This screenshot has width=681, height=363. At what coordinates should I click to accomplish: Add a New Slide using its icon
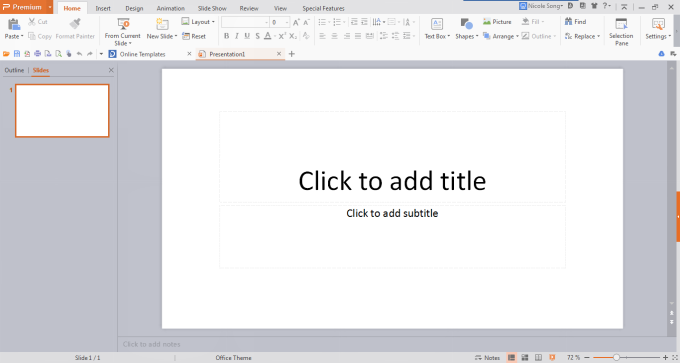tap(162, 24)
